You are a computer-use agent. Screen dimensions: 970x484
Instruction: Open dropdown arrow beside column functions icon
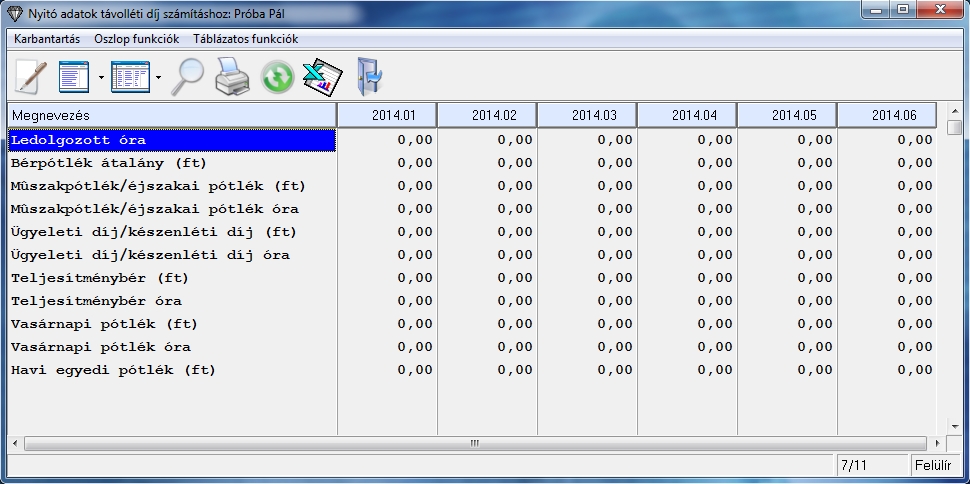[x=102, y=77]
